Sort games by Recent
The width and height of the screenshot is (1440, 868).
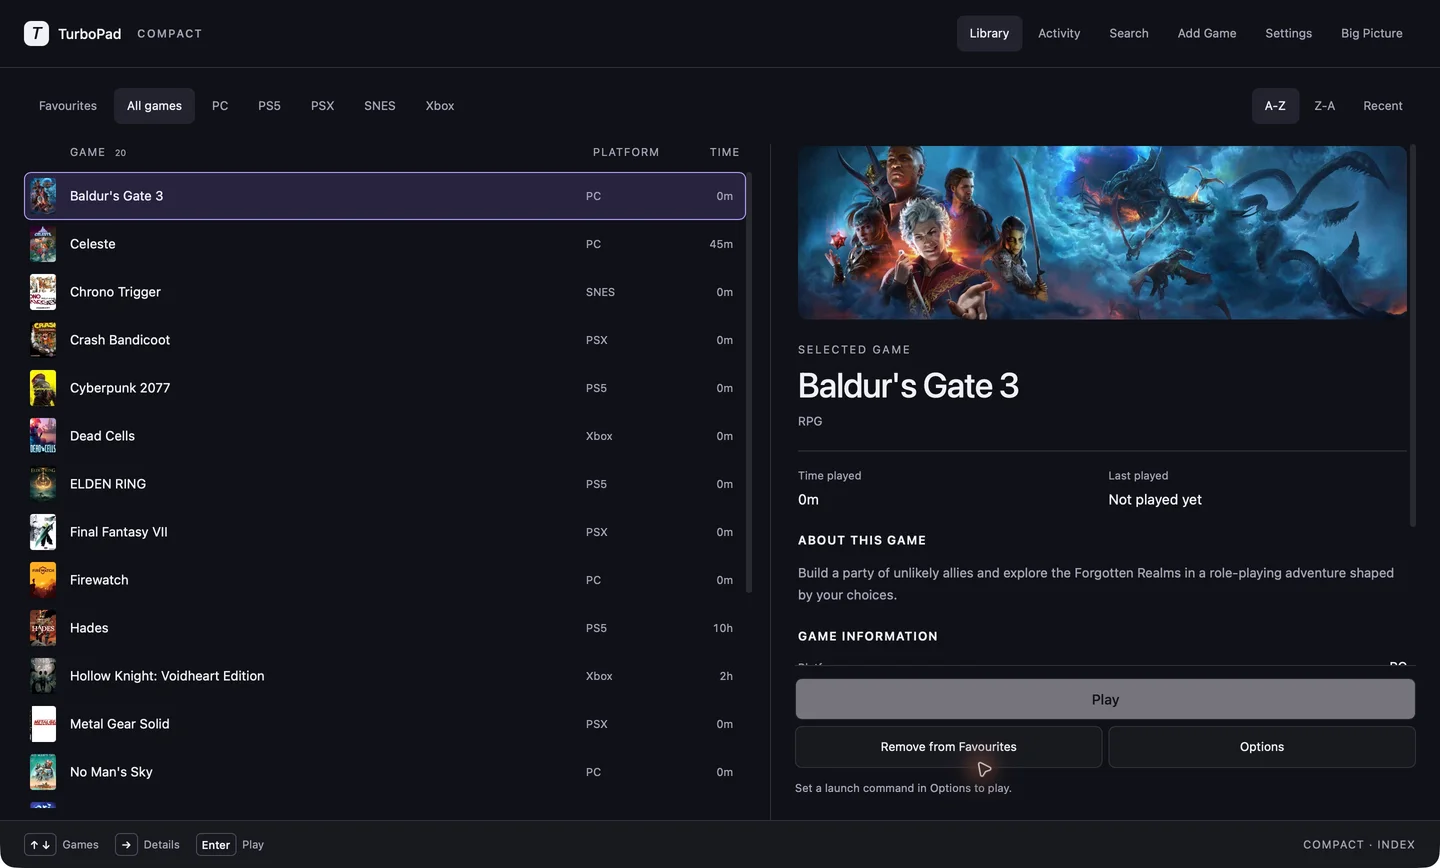(1383, 106)
